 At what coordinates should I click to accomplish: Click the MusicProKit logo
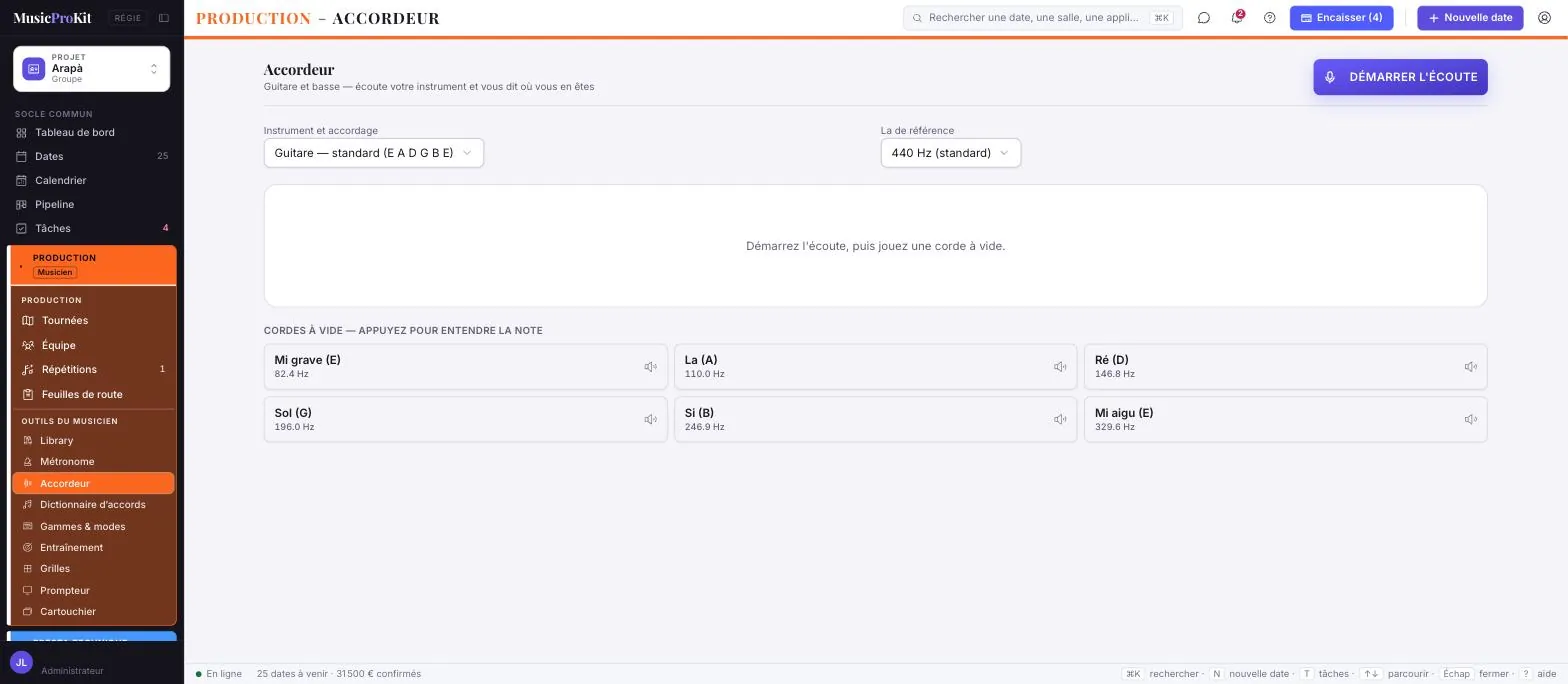(x=52, y=18)
